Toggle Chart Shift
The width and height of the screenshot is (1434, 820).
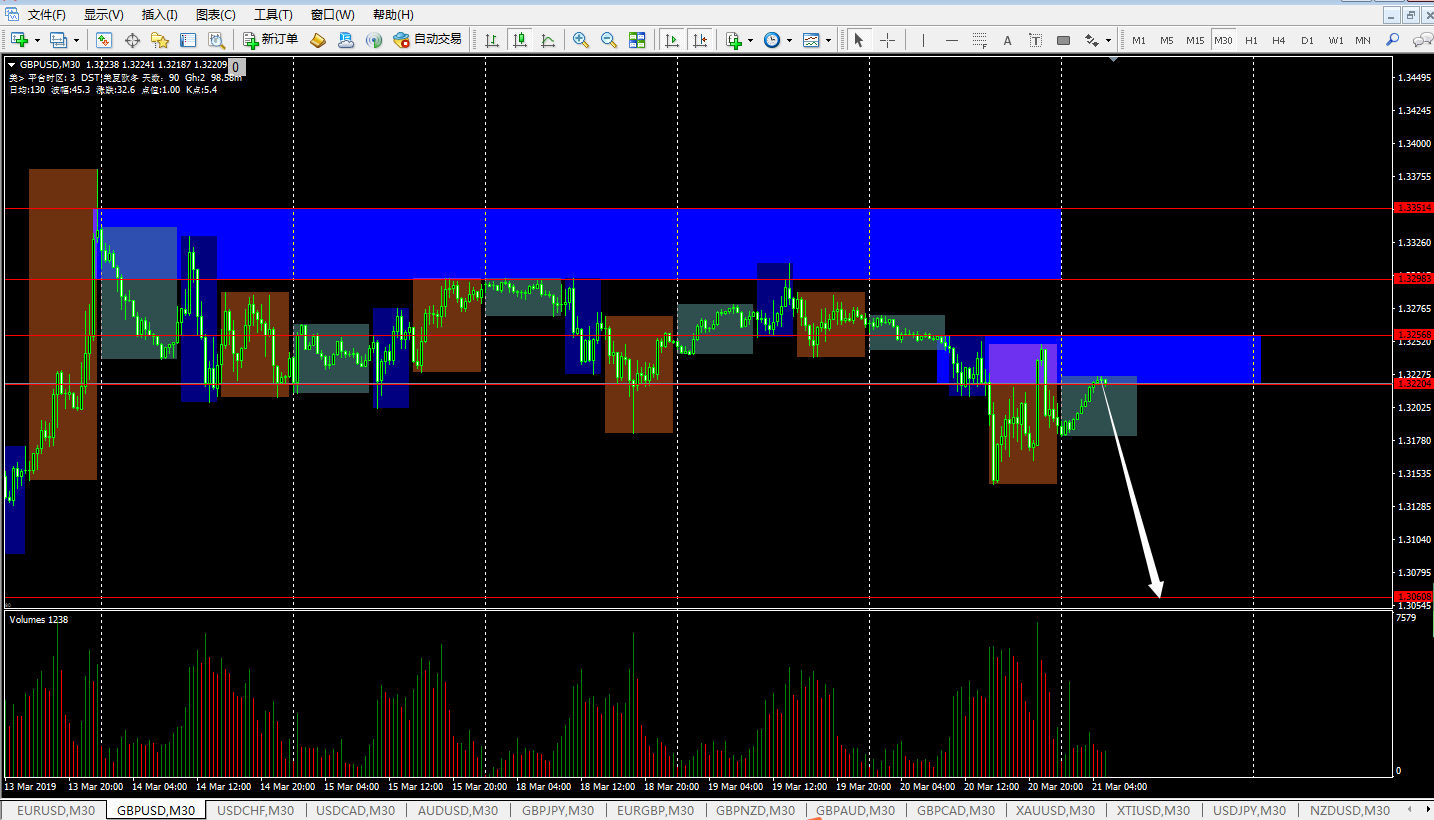click(x=700, y=40)
